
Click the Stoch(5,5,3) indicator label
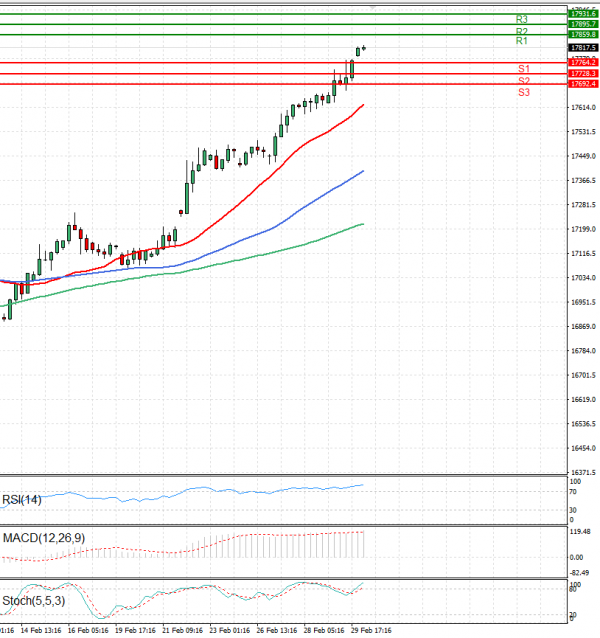pyautogui.click(x=34, y=601)
